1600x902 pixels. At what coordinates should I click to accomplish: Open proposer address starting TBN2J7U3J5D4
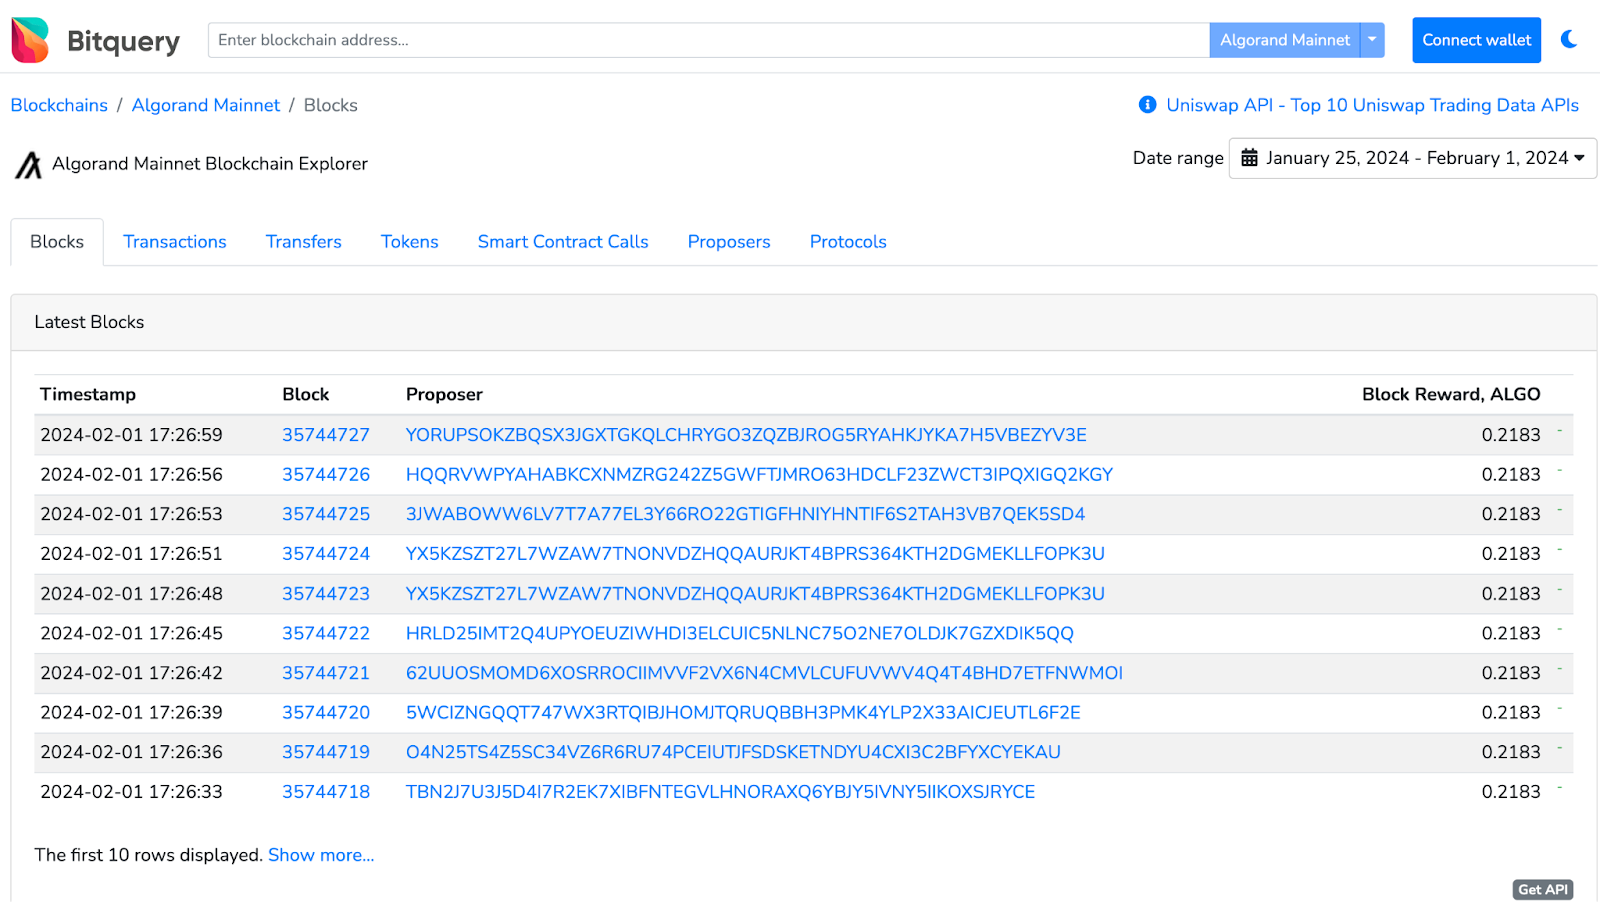[x=720, y=792]
